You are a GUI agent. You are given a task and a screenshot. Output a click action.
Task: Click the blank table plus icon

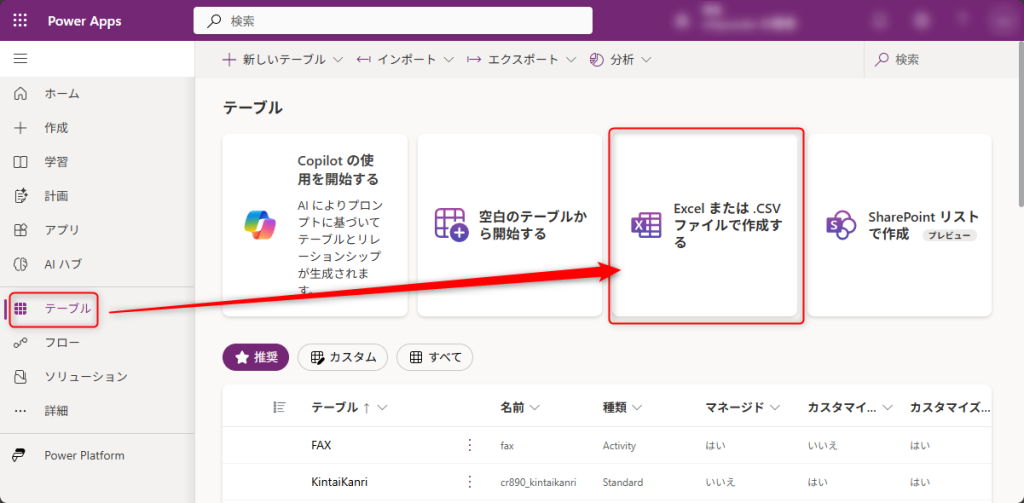[451, 225]
